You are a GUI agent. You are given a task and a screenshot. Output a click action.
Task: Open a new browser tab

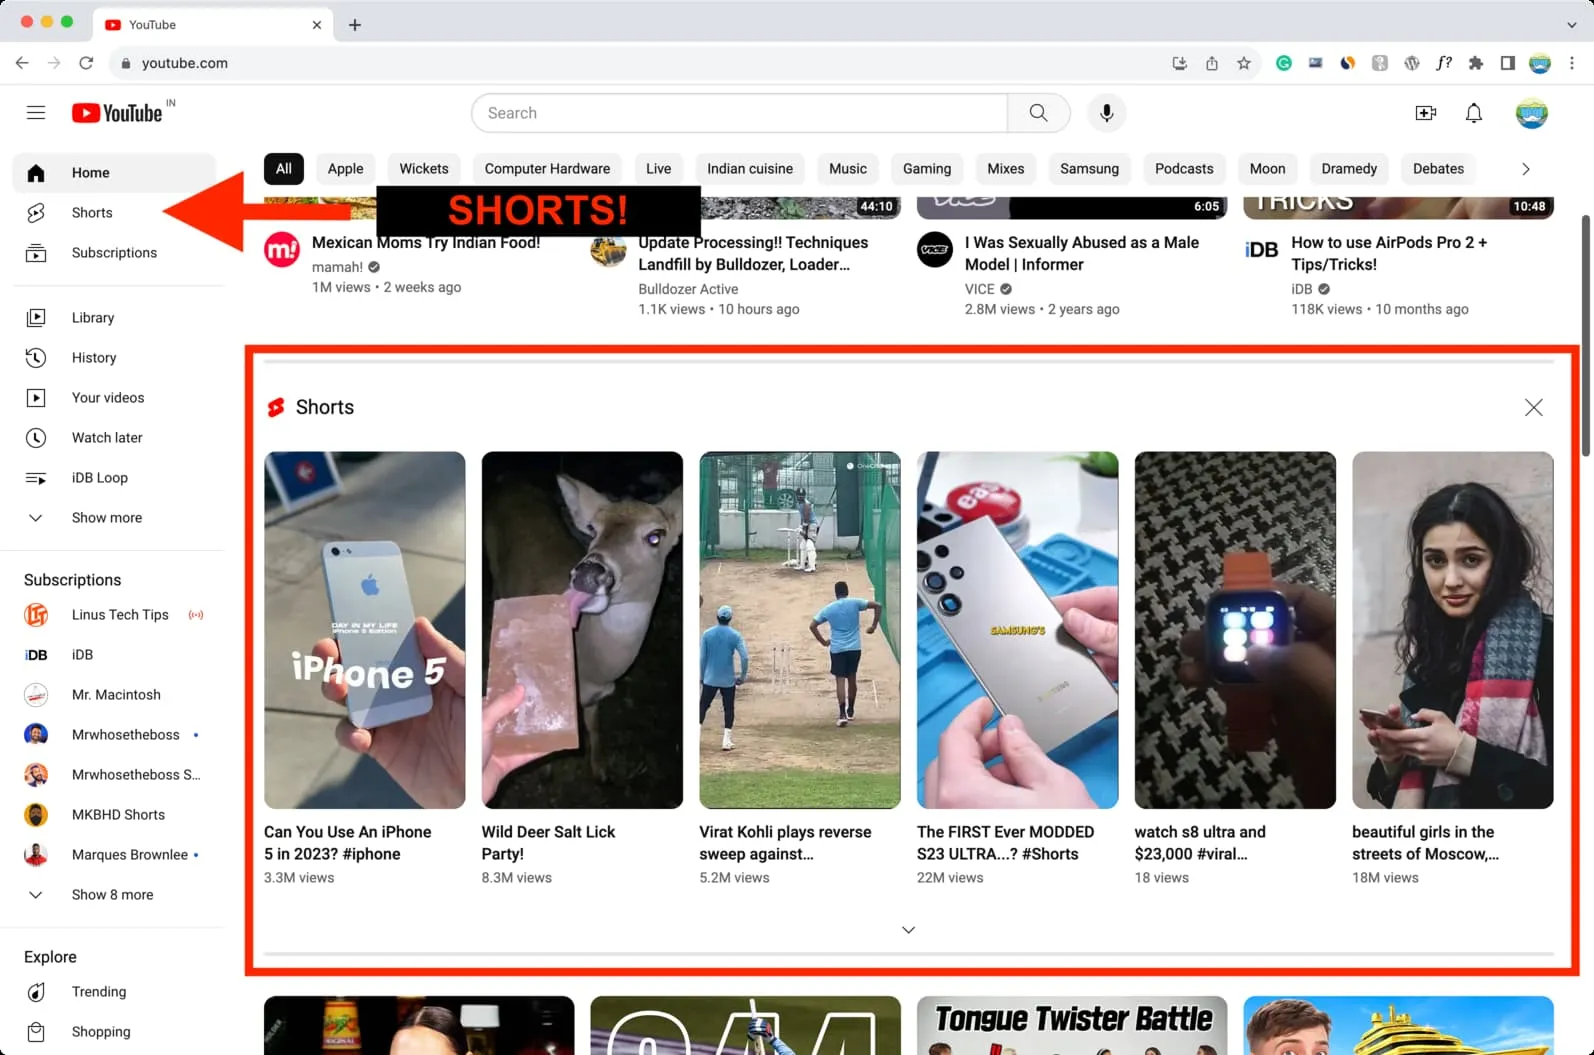pyautogui.click(x=355, y=24)
